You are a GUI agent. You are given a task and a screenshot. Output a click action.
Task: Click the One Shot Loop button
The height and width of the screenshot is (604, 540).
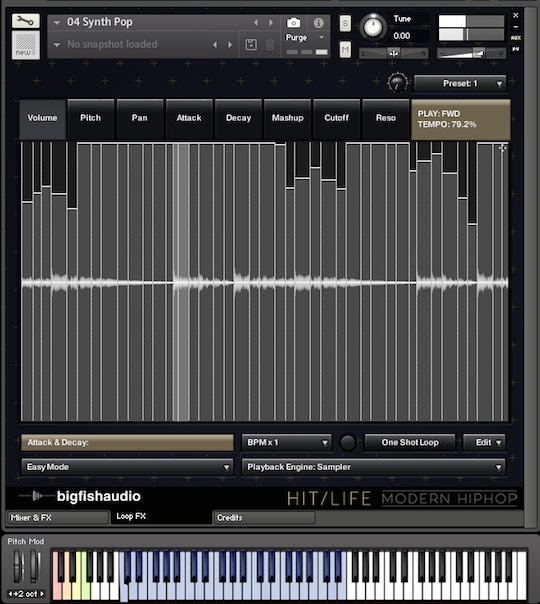point(410,443)
